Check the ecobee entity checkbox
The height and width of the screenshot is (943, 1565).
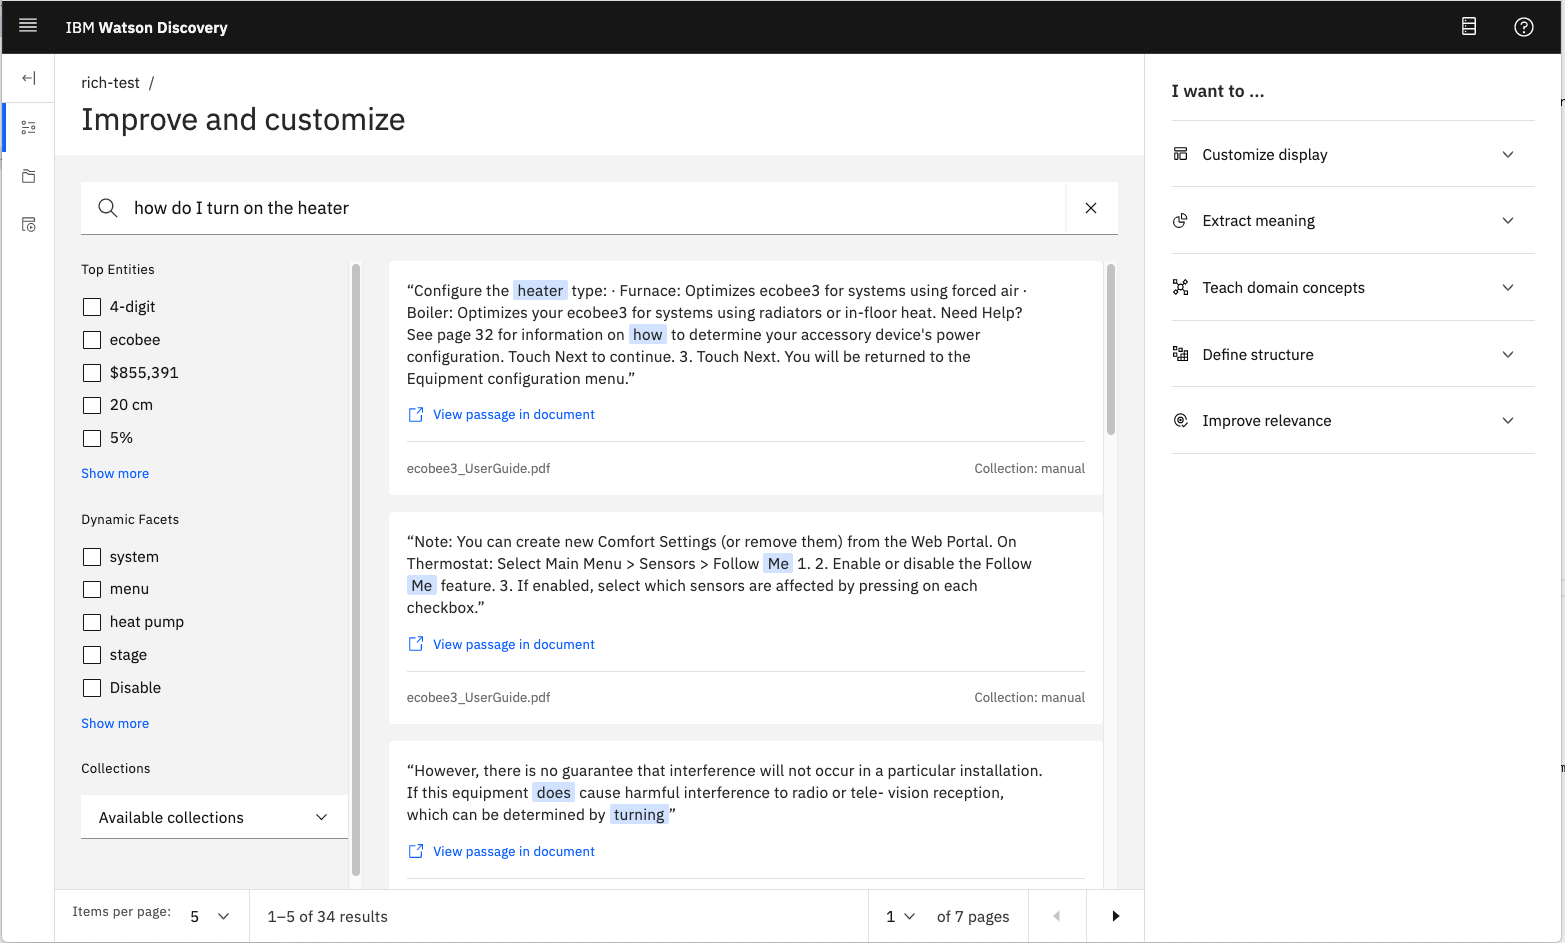click(92, 340)
